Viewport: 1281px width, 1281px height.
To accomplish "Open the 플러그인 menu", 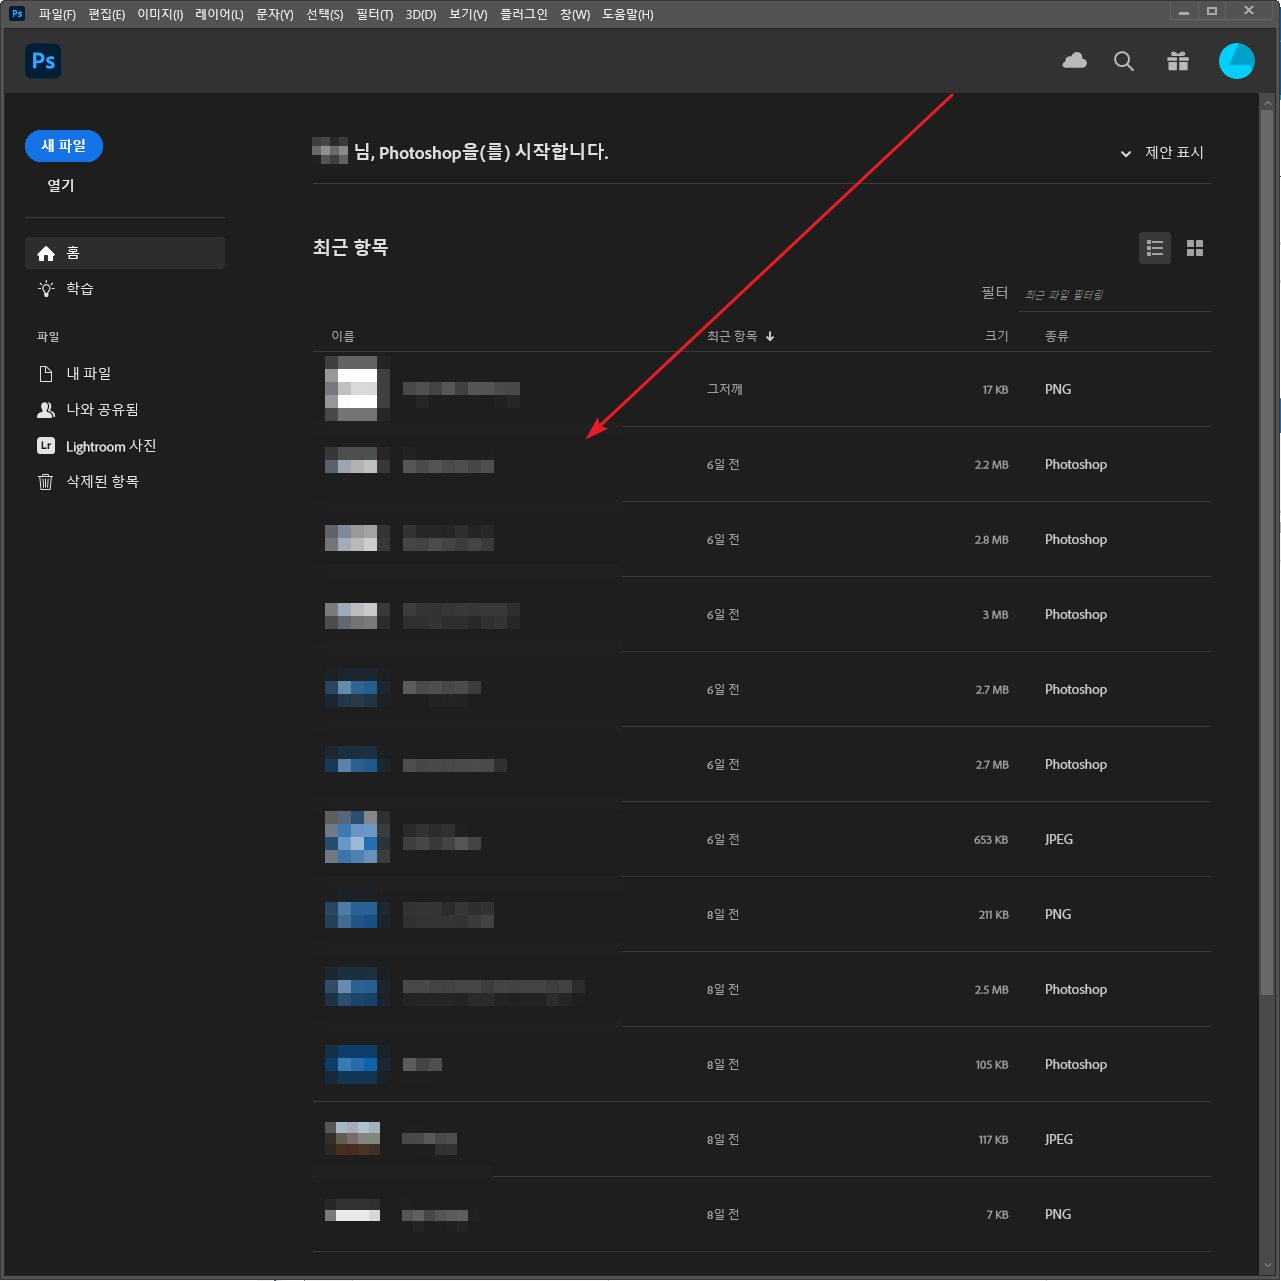I will coord(524,14).
